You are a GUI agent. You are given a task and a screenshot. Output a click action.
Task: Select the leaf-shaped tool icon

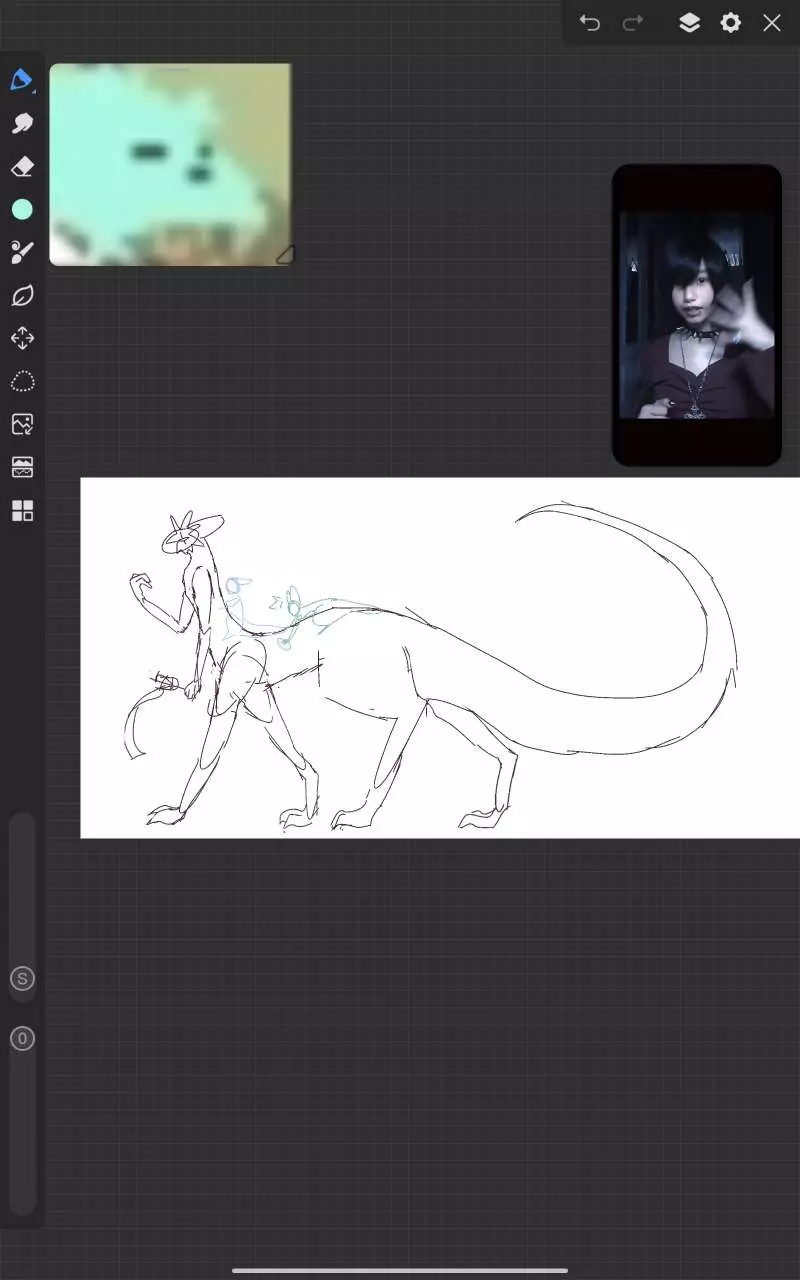(x=22, y=295)
